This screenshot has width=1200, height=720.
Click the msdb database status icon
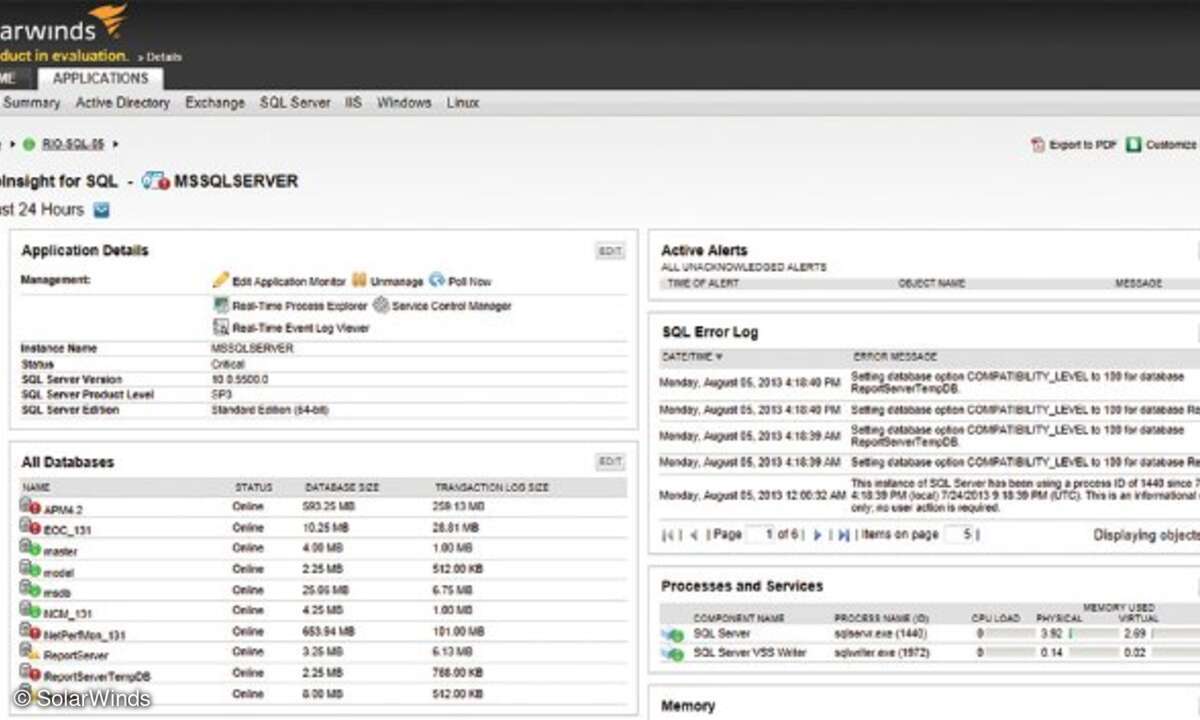(x=30, y=590)
